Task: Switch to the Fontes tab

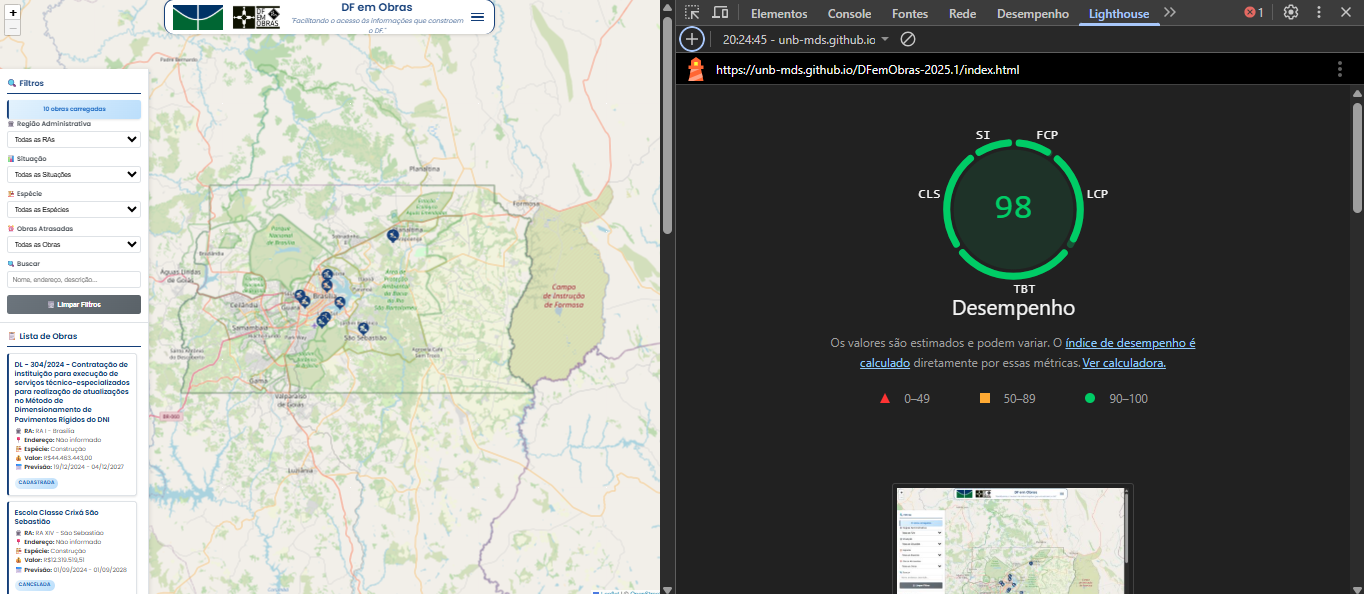Action: 910,14
